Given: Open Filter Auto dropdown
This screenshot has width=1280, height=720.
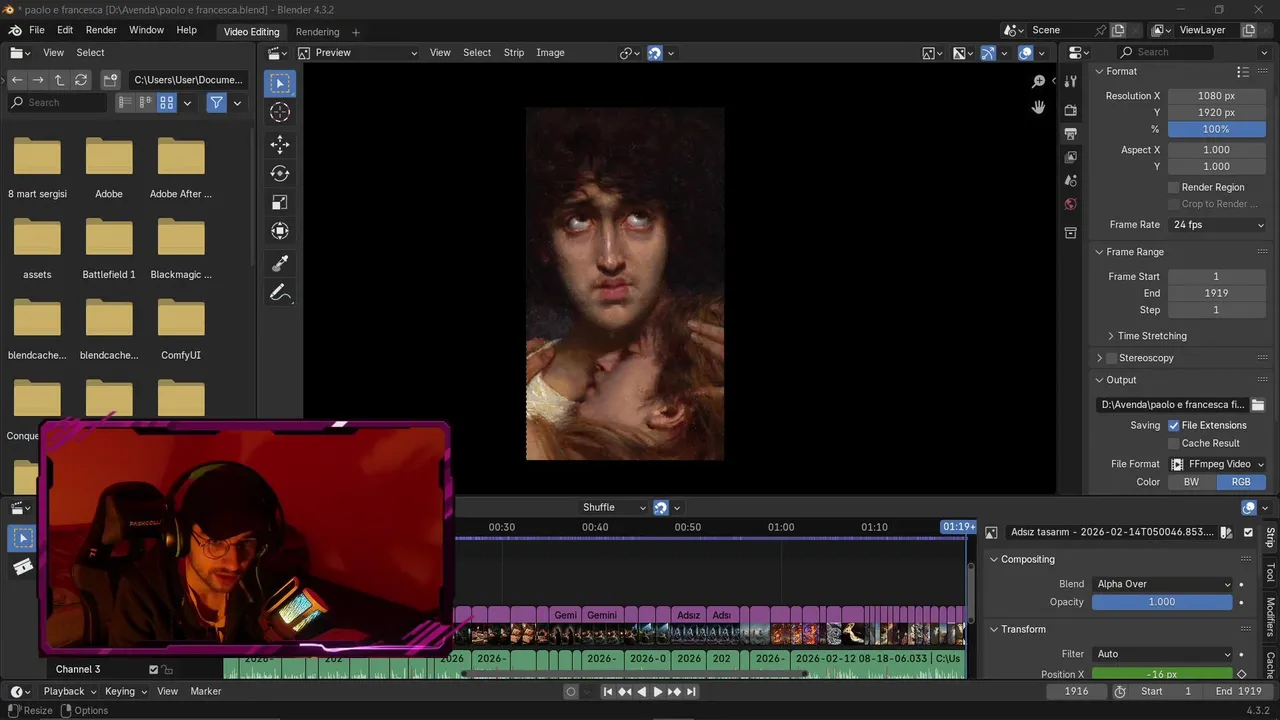Looking at the screenshot, I should tap(1163, 654).
